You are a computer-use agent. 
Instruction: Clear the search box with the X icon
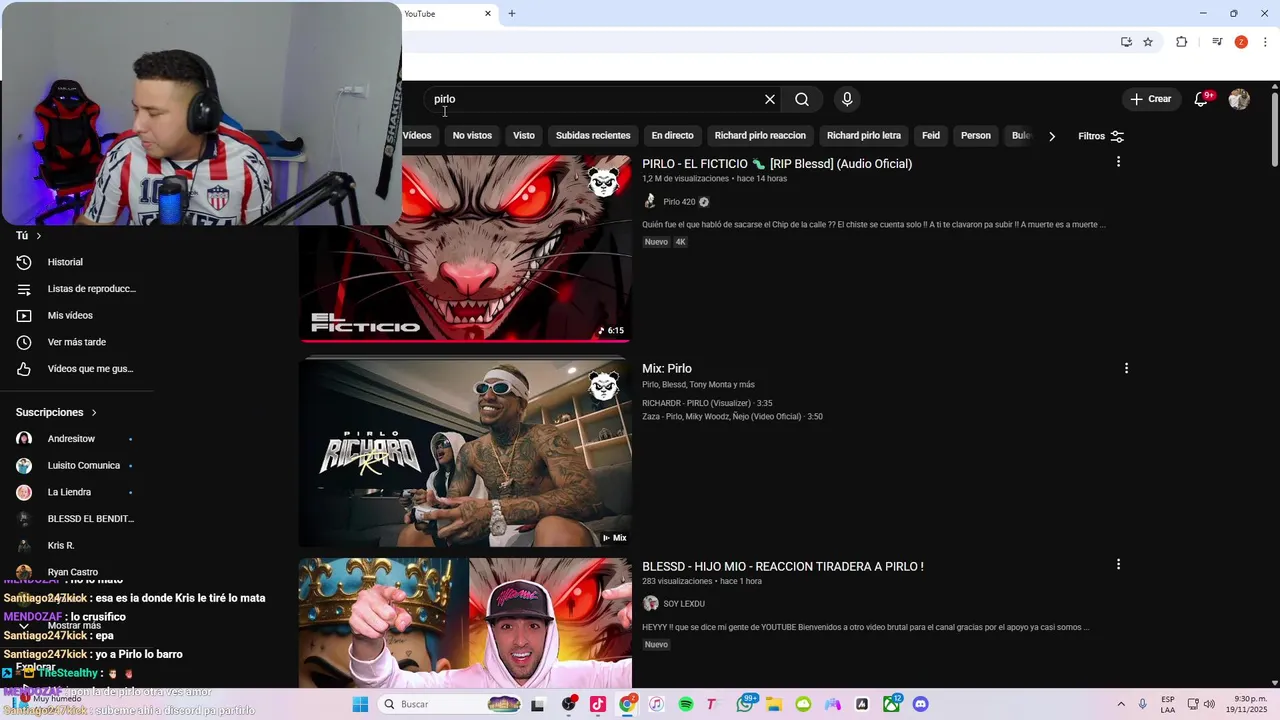point(770,99)
